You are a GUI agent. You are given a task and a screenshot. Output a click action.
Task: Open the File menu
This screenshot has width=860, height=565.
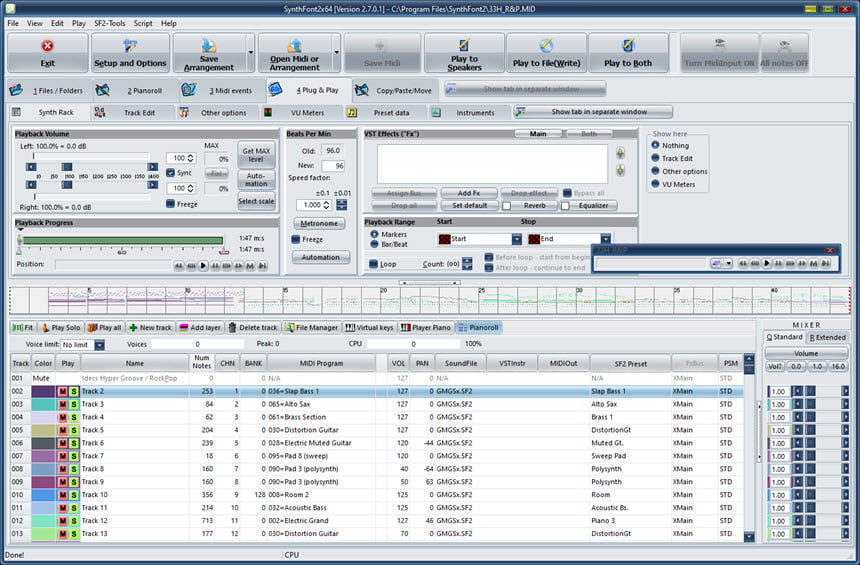pos(13,24)
